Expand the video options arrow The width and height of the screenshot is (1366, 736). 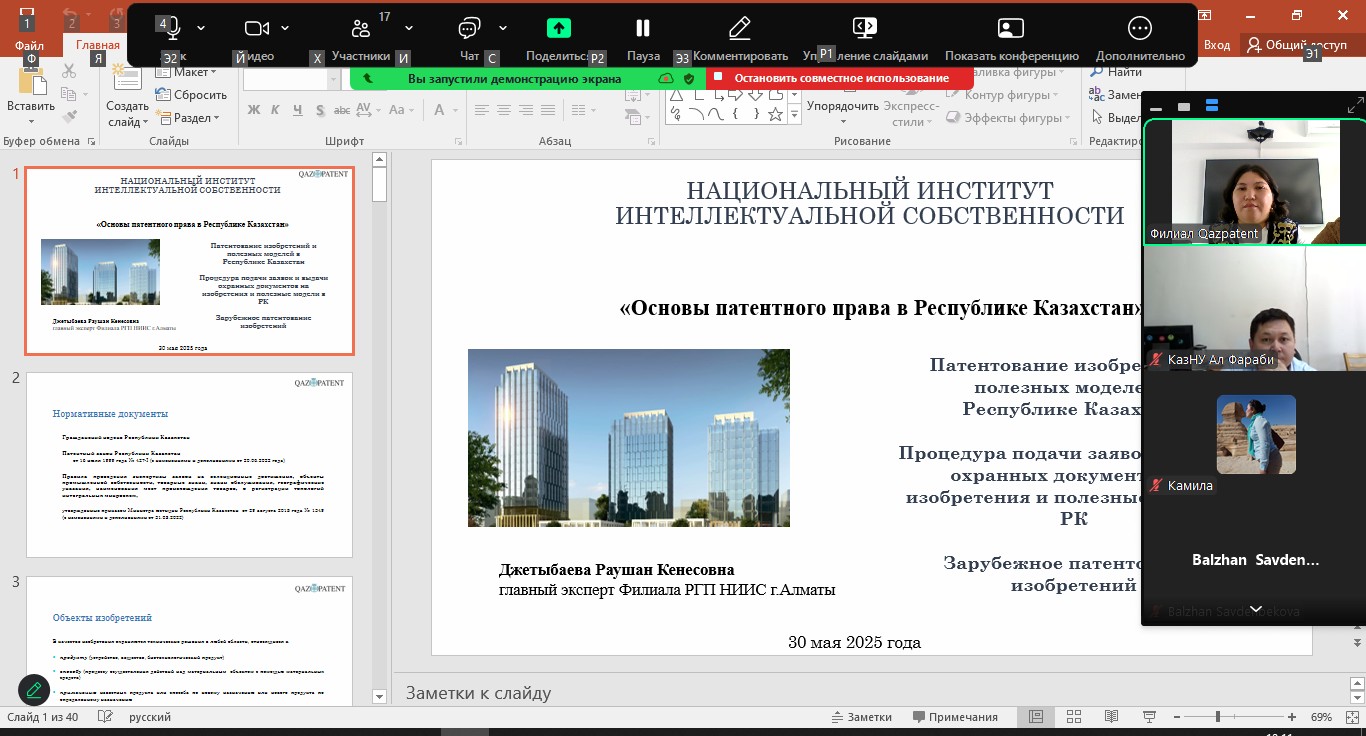(285, 28)
